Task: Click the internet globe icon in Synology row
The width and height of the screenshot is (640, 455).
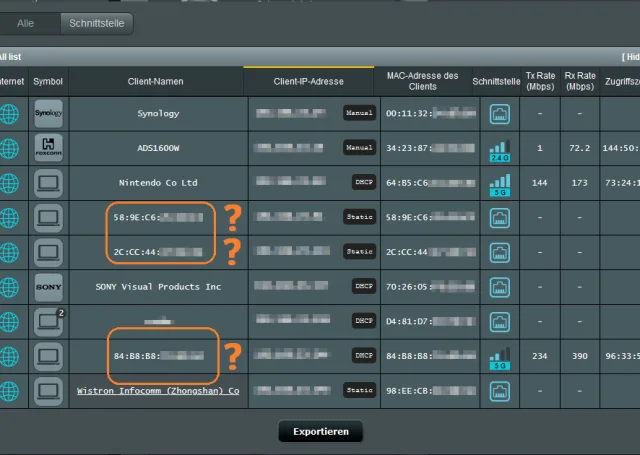Action: tap(9, 114)
